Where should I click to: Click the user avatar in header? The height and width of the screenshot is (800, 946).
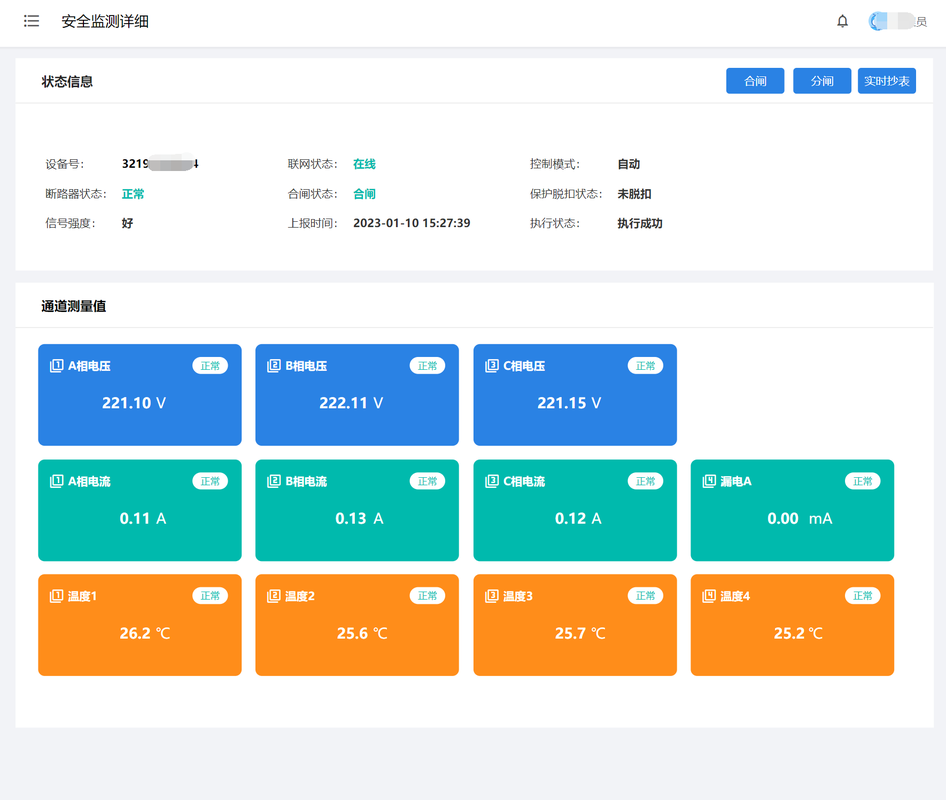879,21
